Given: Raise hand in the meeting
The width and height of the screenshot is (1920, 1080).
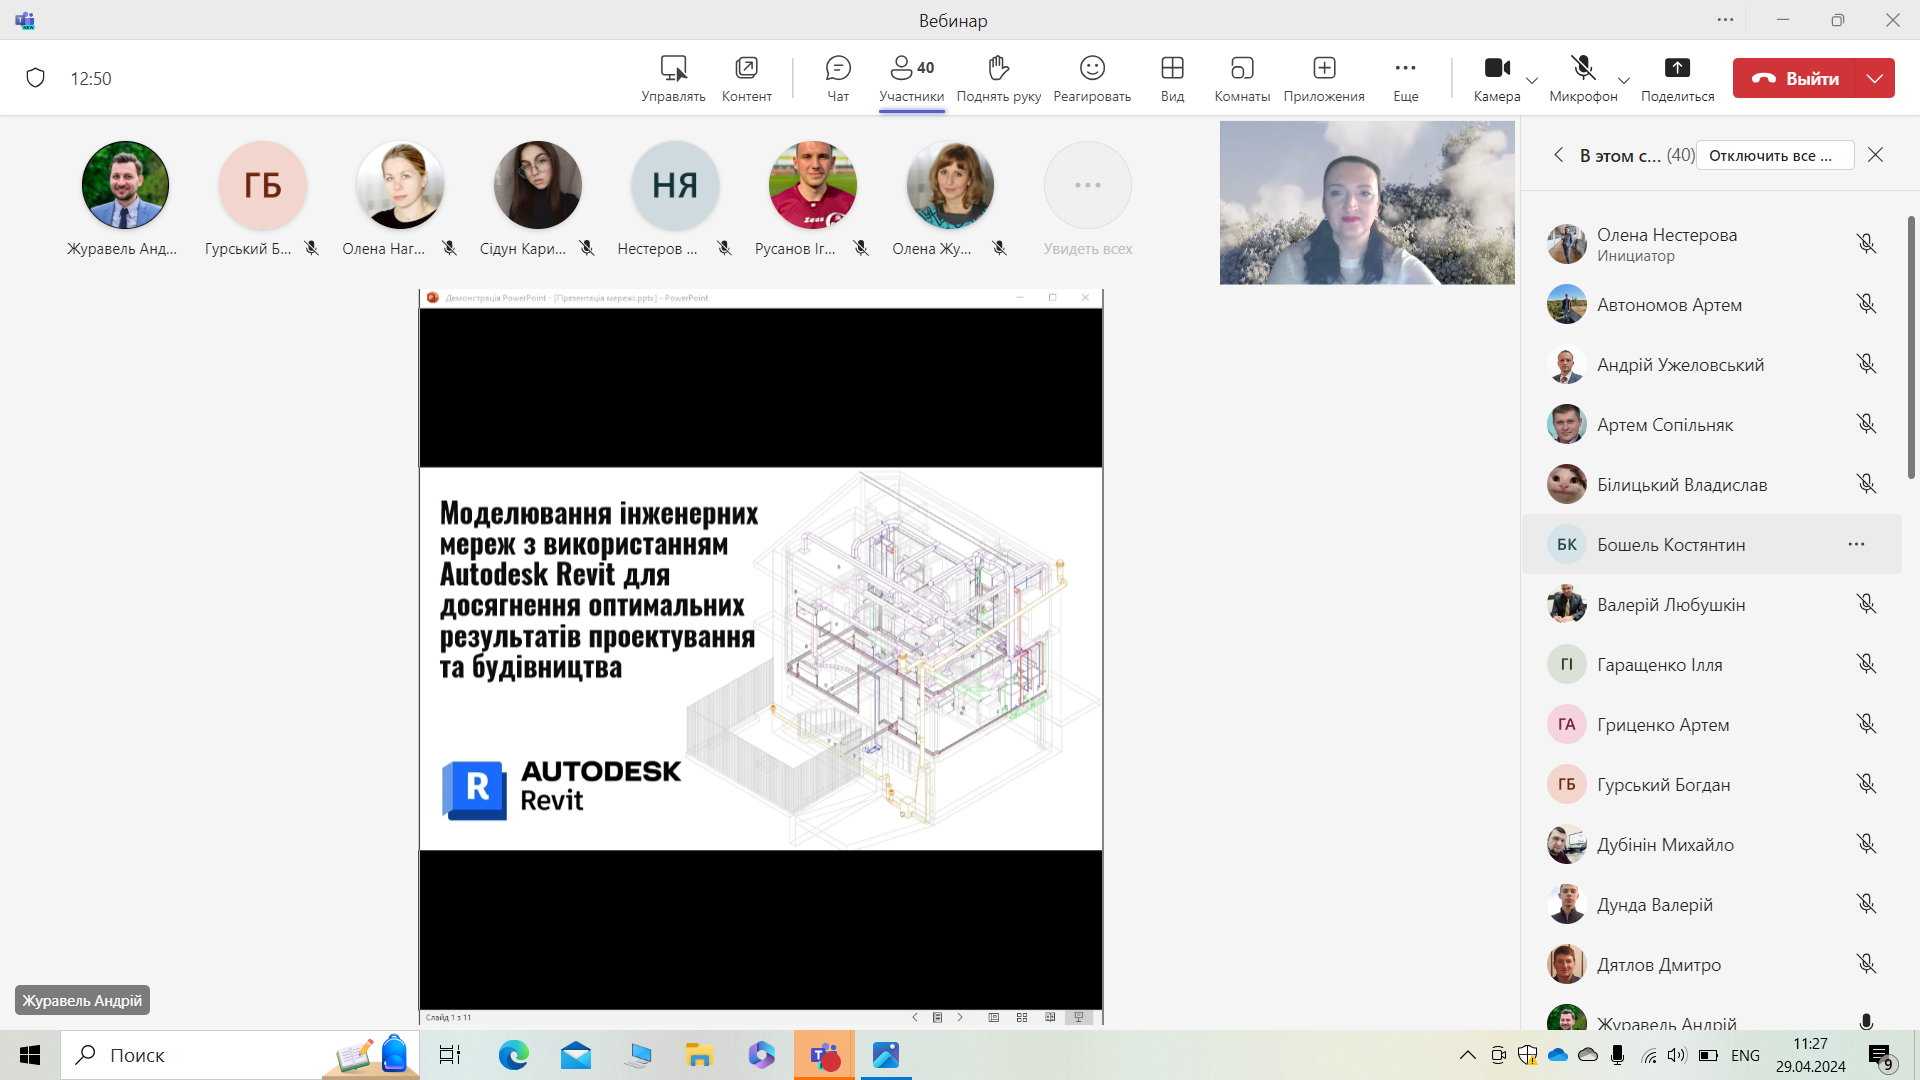Looking at the screenshot, I should pyautogui.click(x=998, y=78).
